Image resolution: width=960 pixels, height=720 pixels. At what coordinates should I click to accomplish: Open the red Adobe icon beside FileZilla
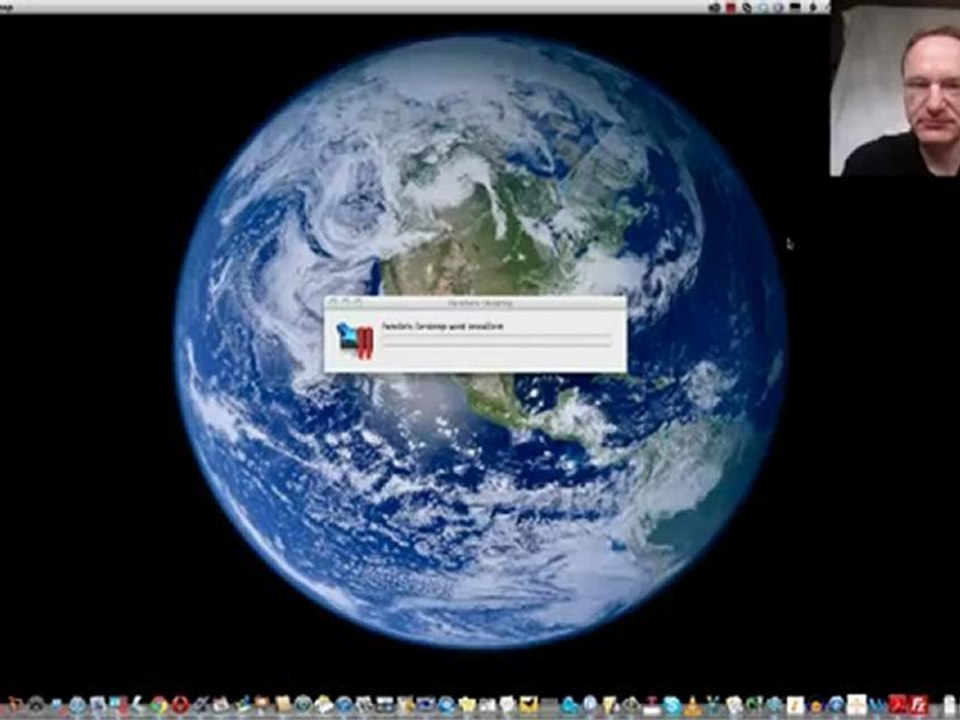pos(899,705)
